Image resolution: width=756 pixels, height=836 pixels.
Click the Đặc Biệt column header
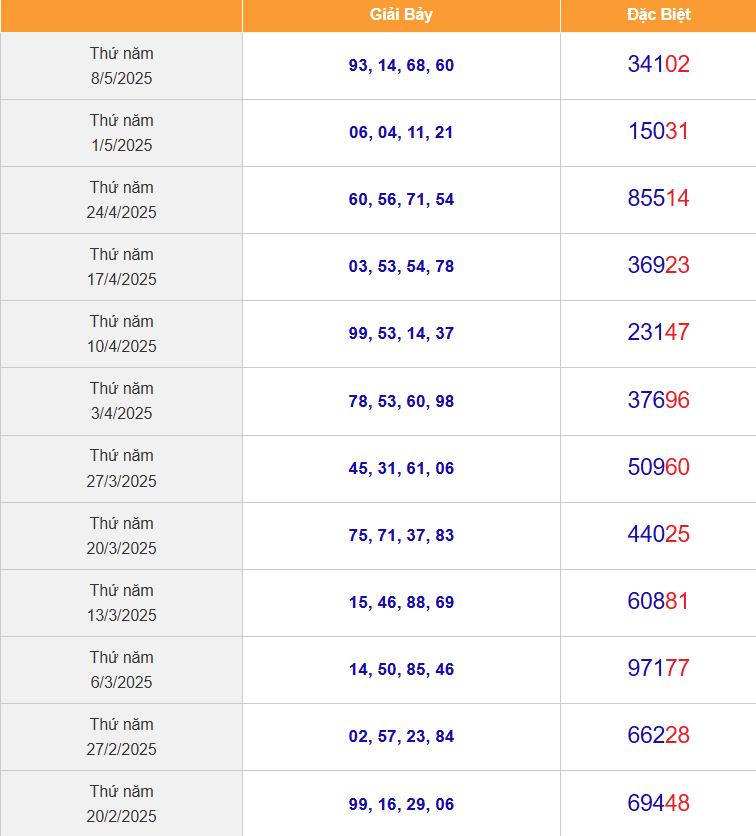click(658, 15)
